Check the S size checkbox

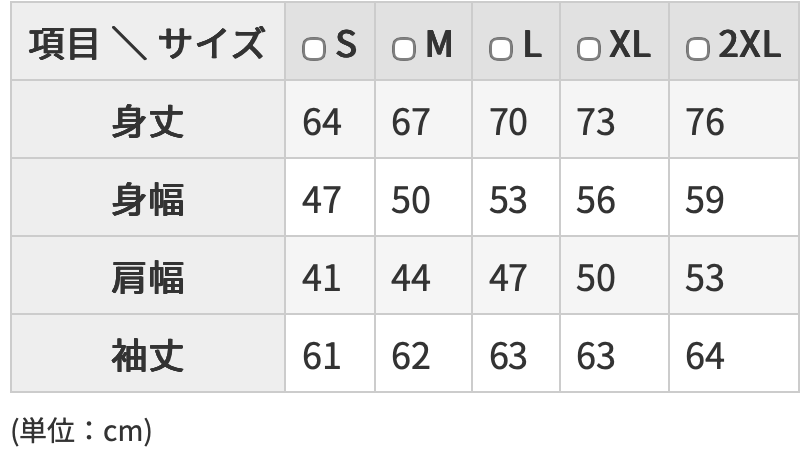coord(314,49)
